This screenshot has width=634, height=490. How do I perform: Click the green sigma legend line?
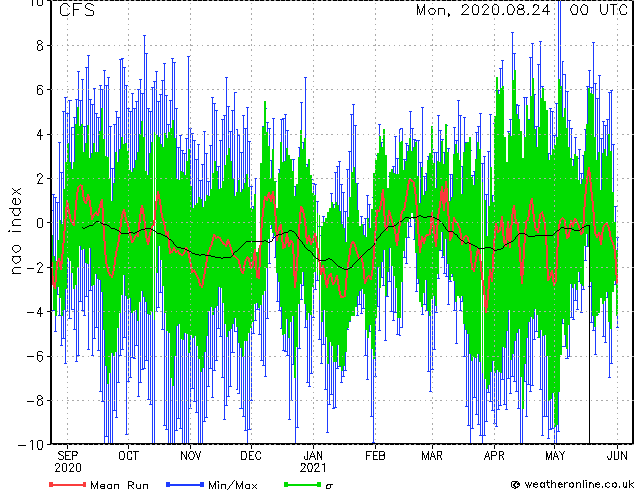click(302, 485)
